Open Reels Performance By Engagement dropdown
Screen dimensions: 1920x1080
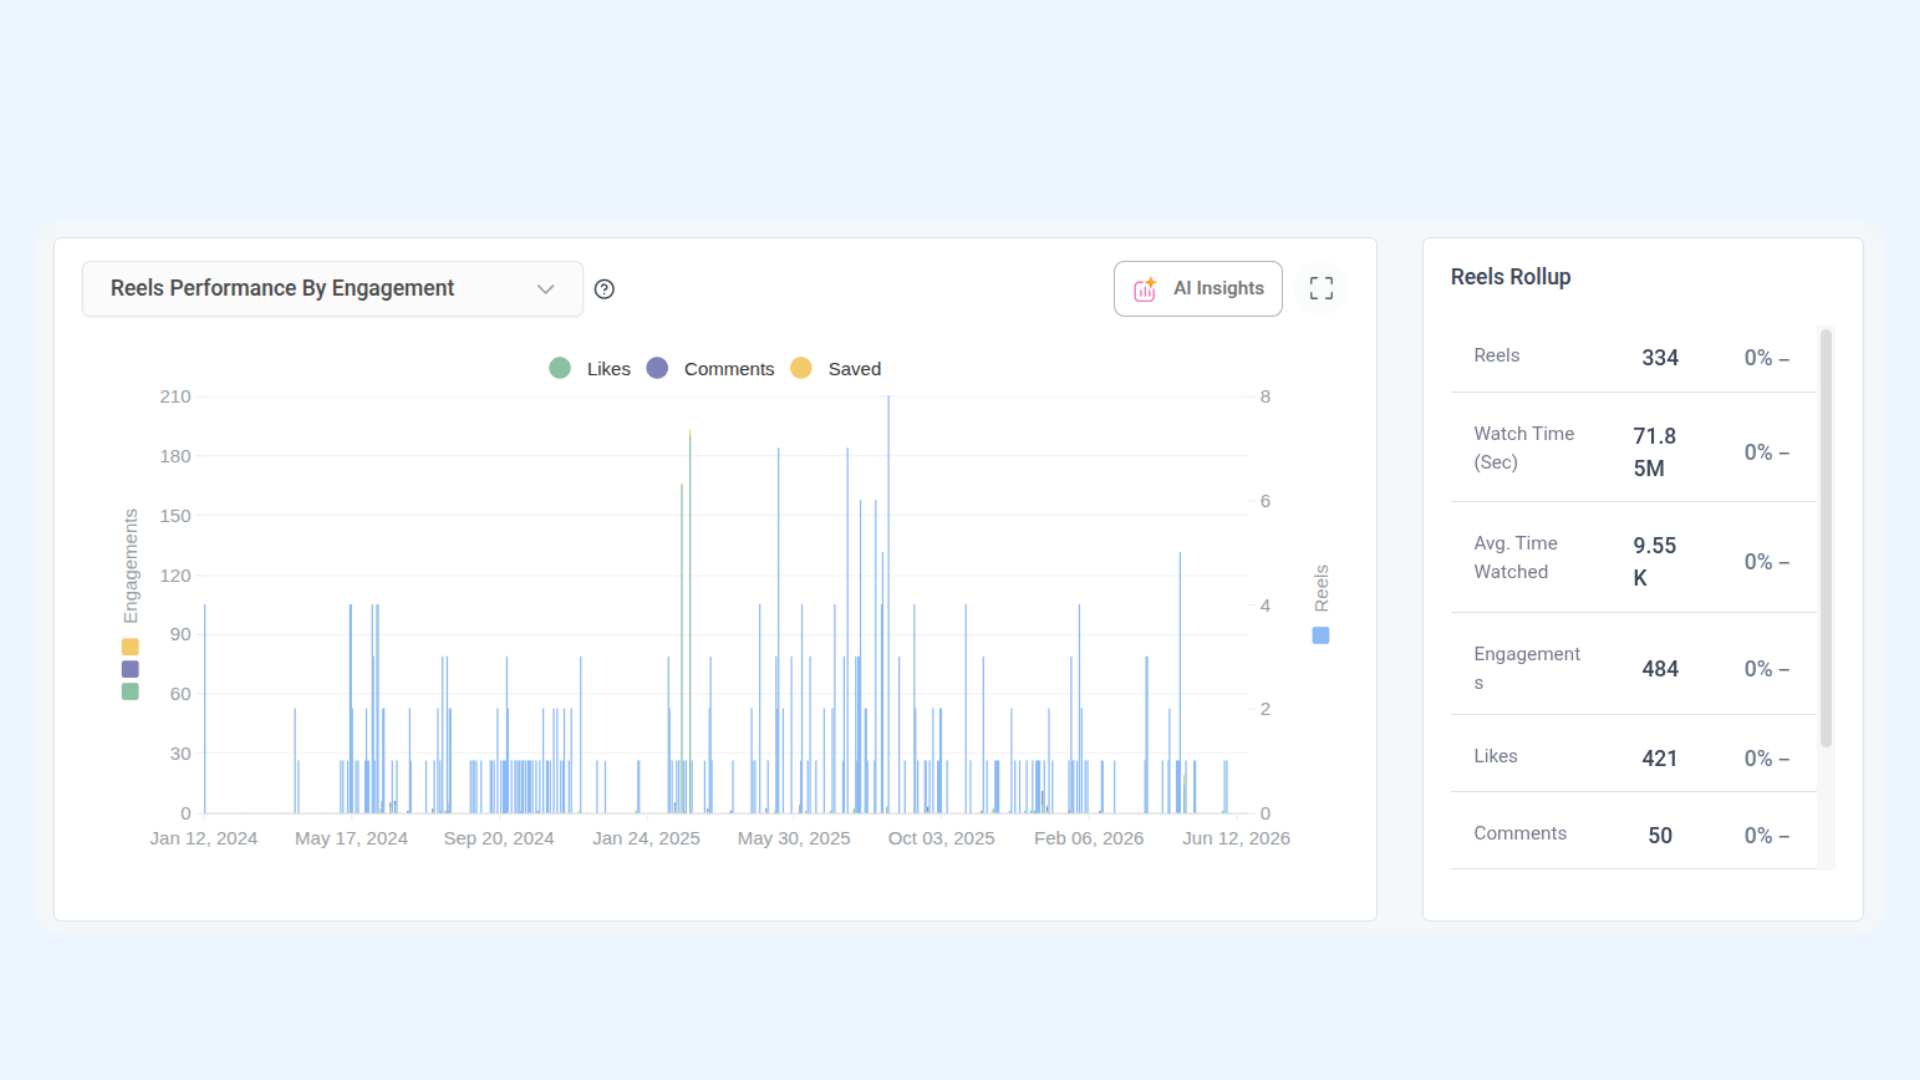coord(332,289)
